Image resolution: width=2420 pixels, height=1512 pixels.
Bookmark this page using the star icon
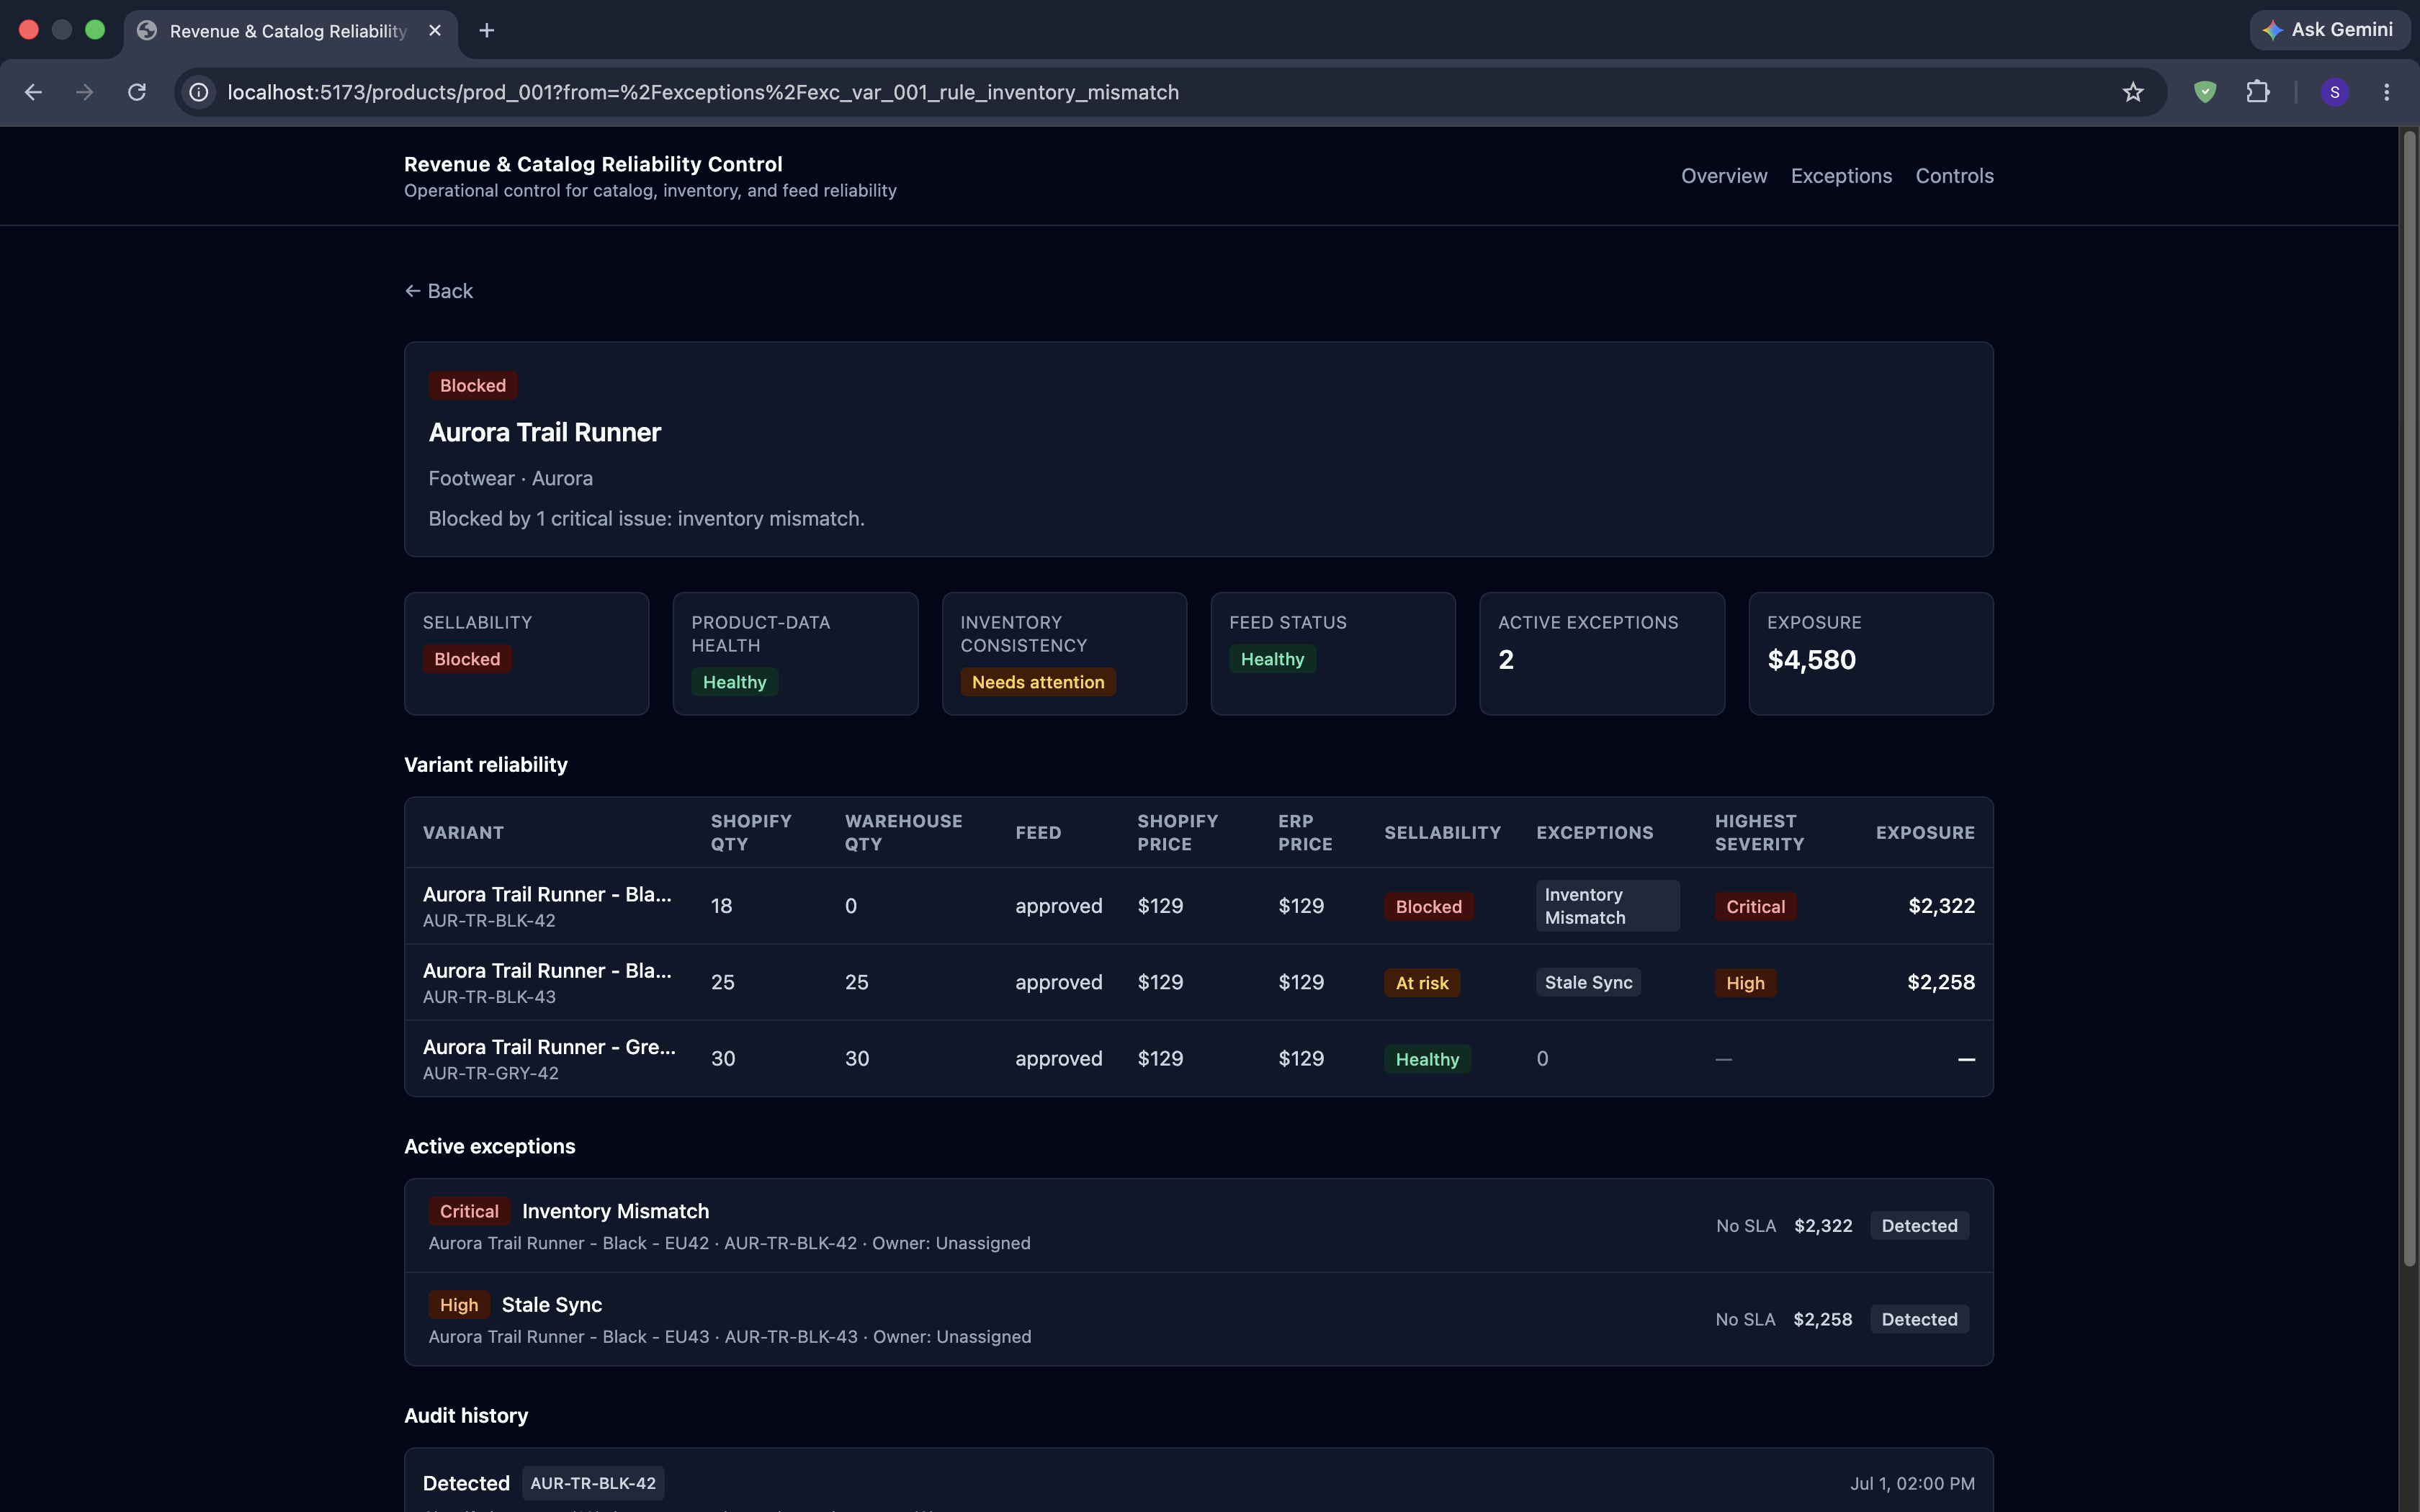[x=2133, y=92]
